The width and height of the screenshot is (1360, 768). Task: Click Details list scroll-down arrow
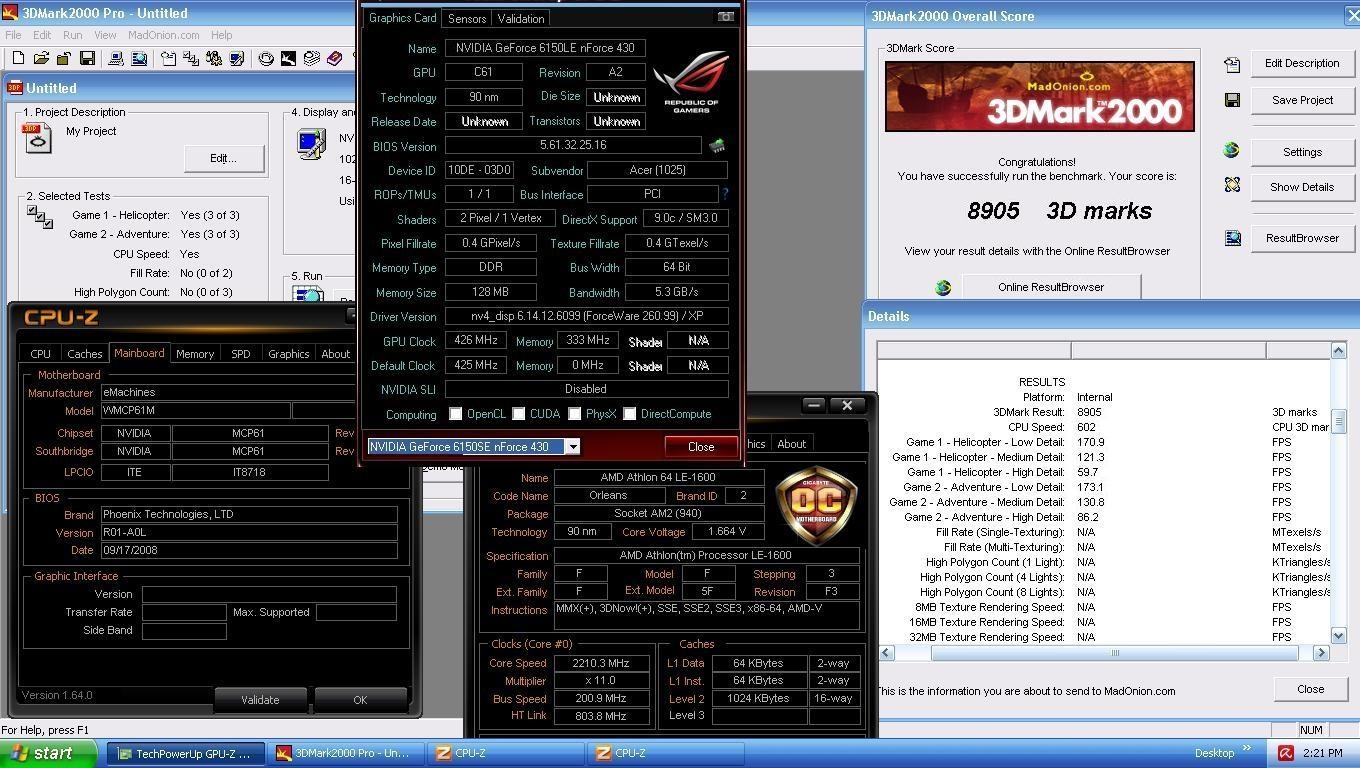tap(1338, 635)
